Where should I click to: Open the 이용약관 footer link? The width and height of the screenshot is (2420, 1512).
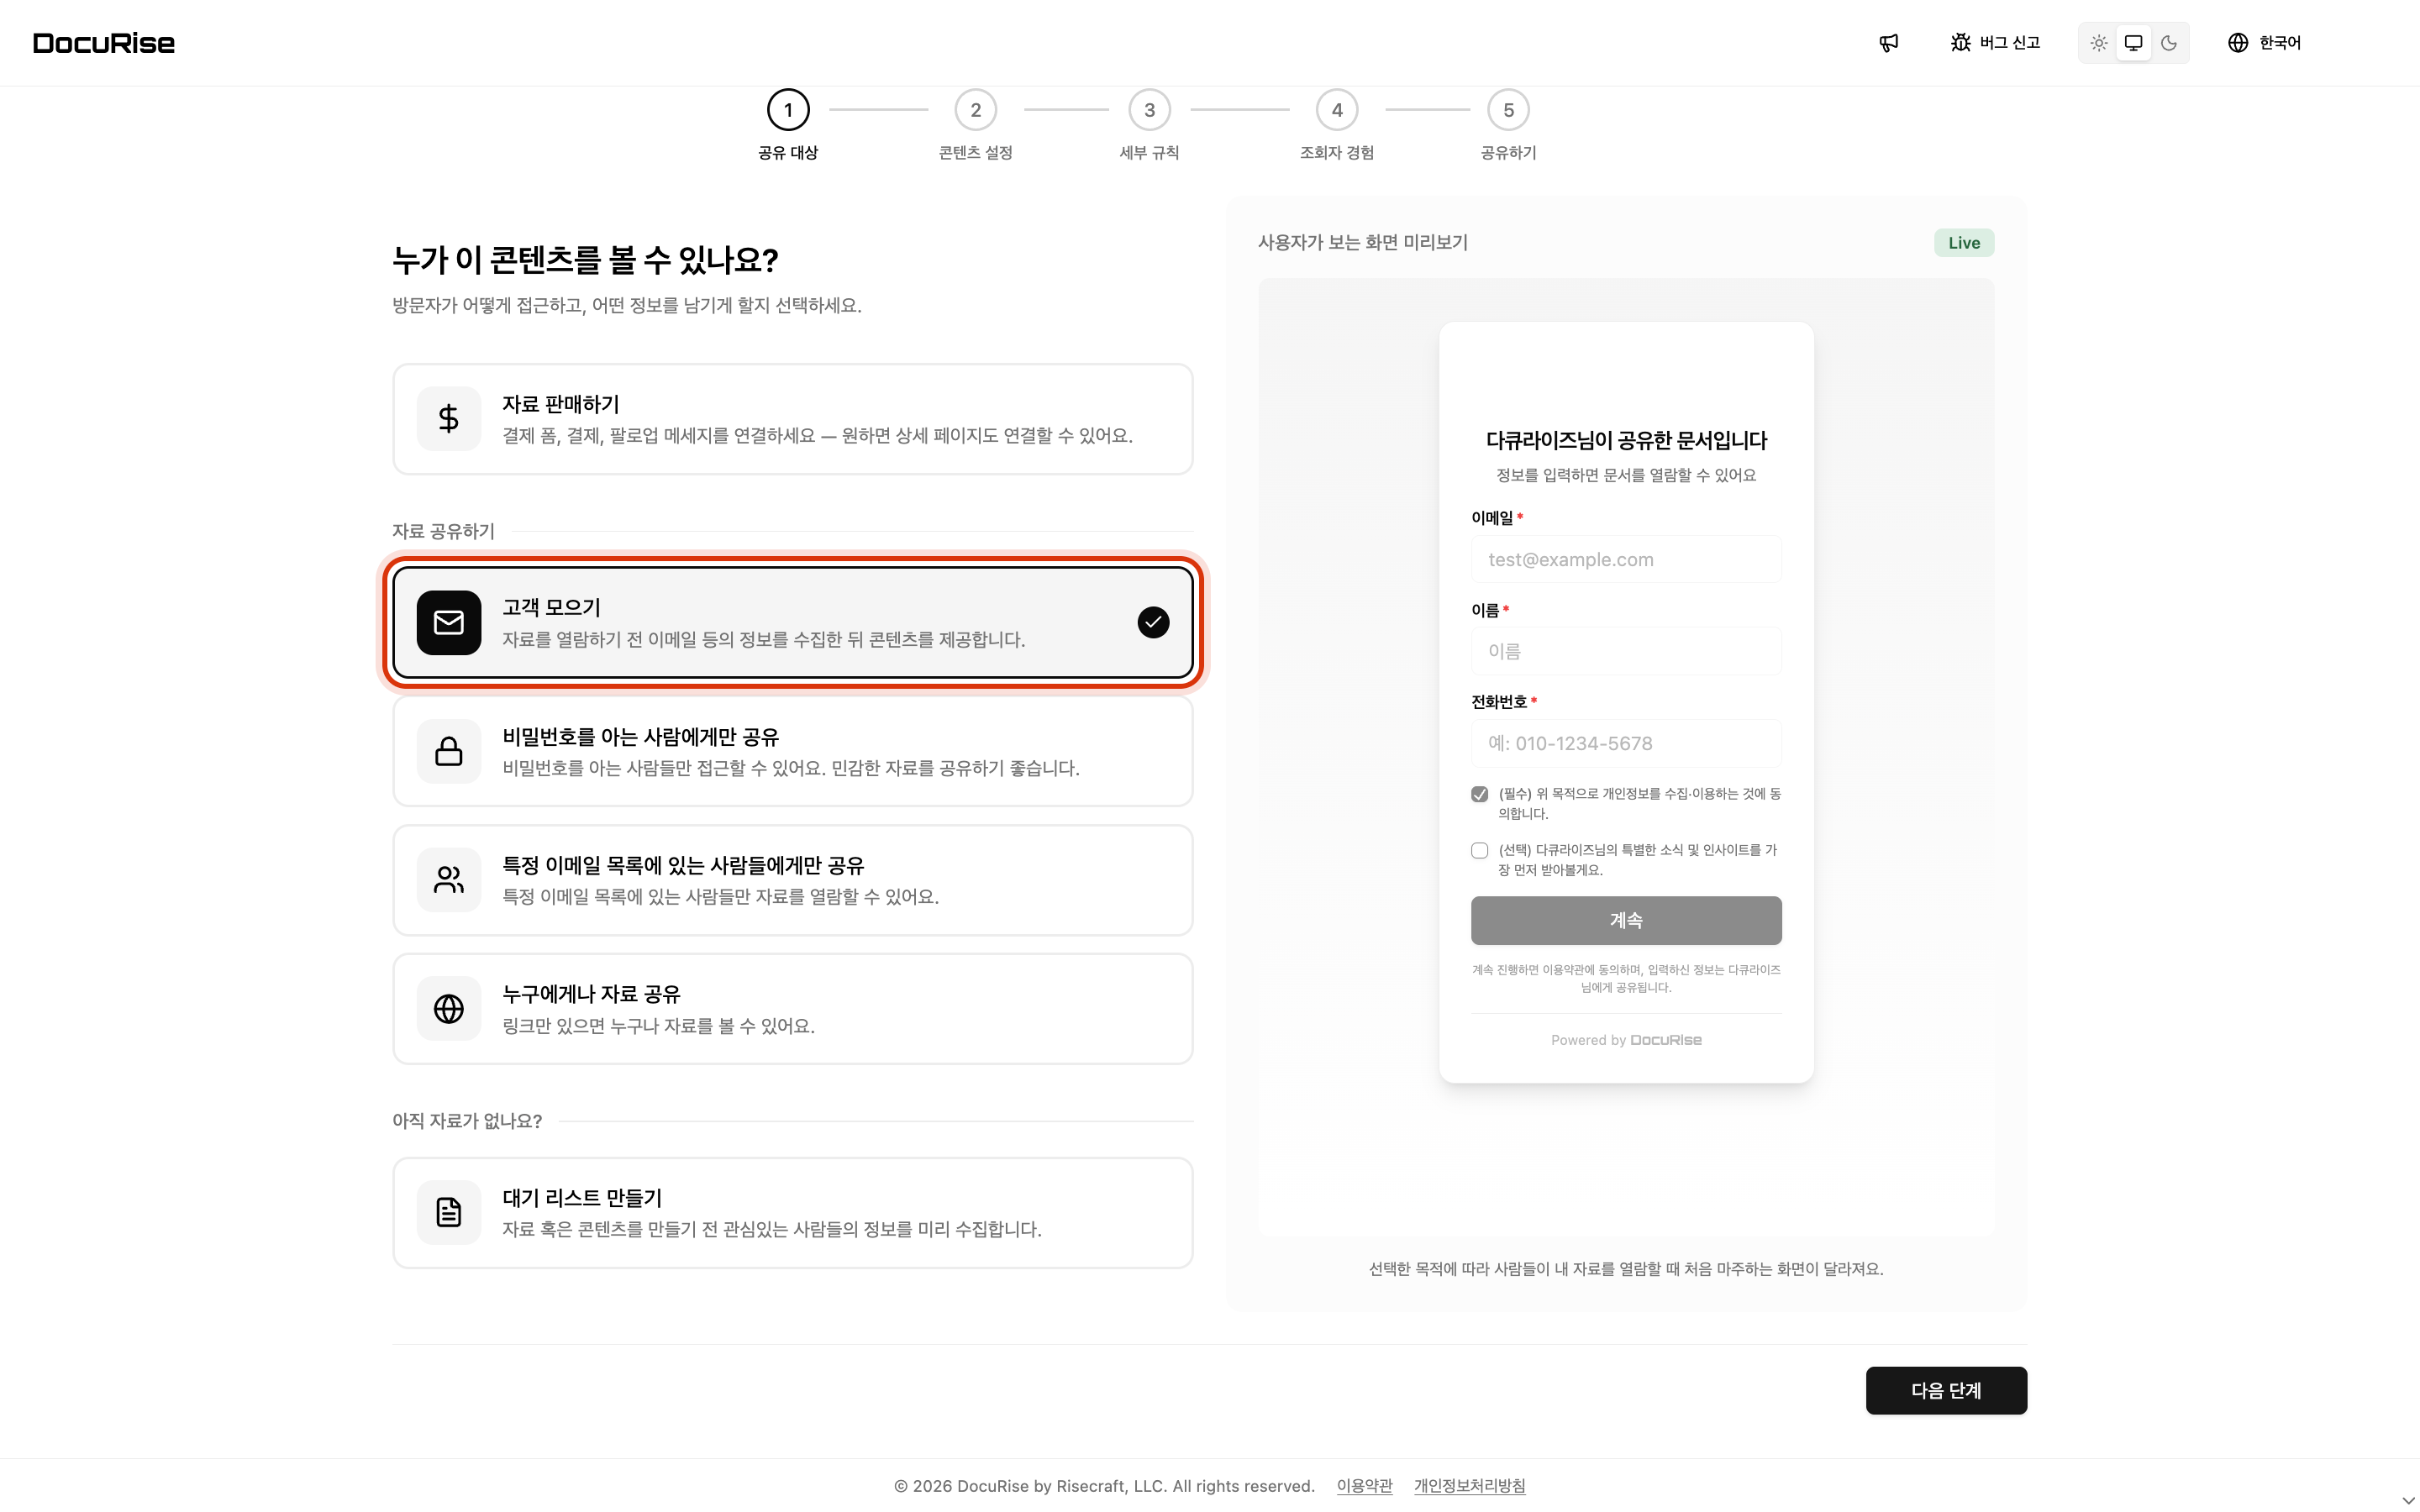(x=1364, y=1486)
